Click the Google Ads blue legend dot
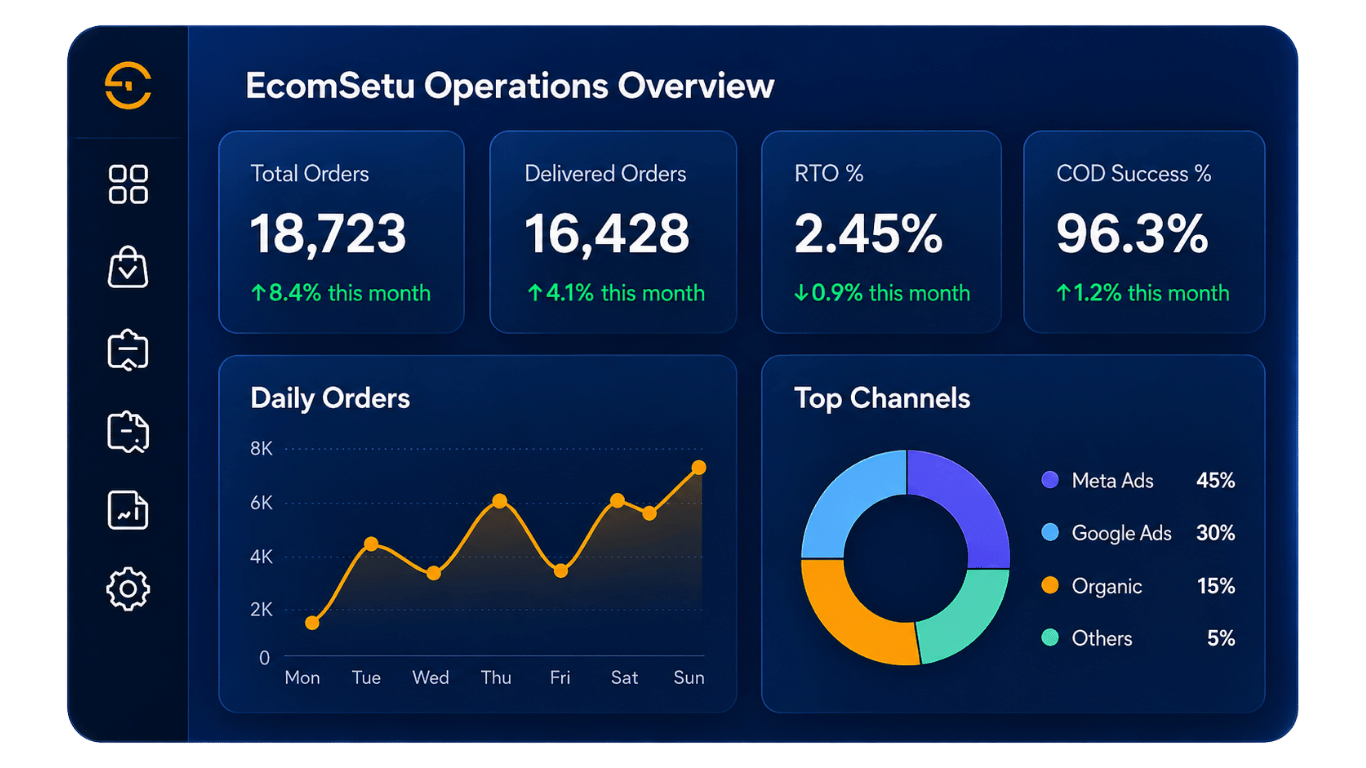Viewport: 1366px width, 768px height. pyautogui.click(x=1050, y=533)
